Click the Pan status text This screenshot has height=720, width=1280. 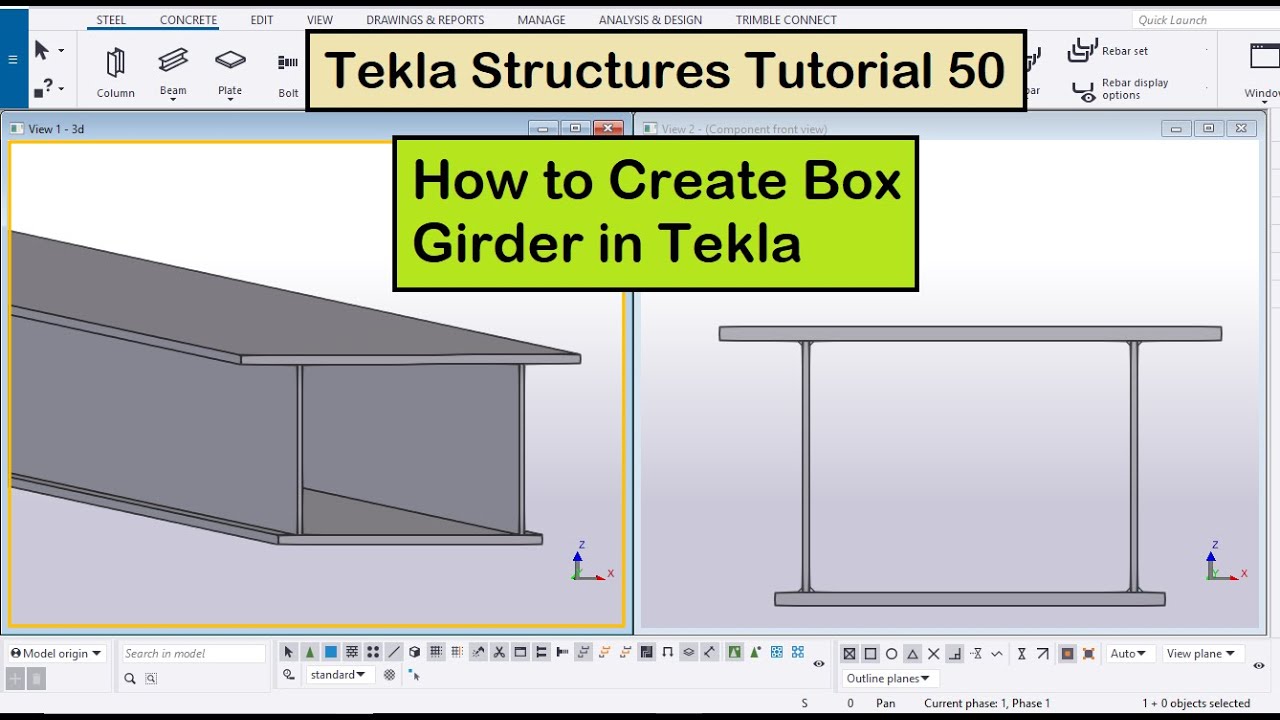[x=886, y=703]
